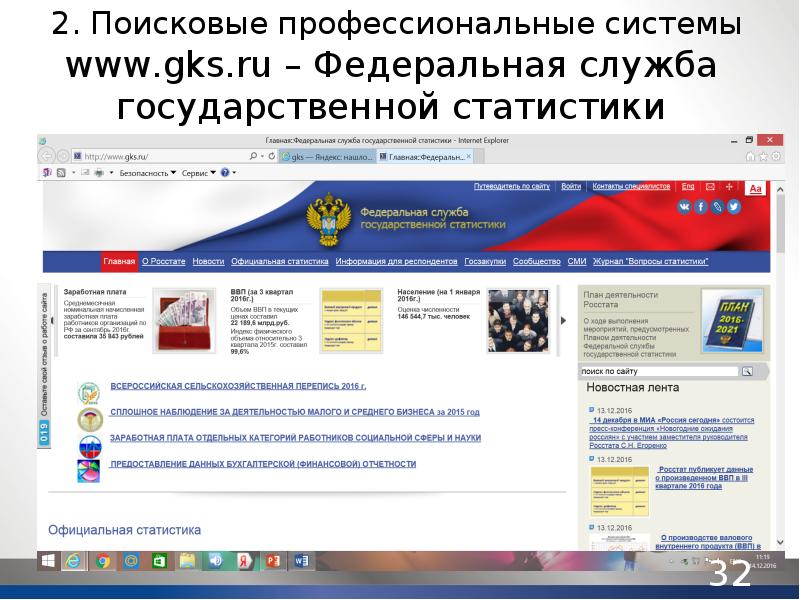Open the help icon dropdown in command bar

tap(226, 173)
